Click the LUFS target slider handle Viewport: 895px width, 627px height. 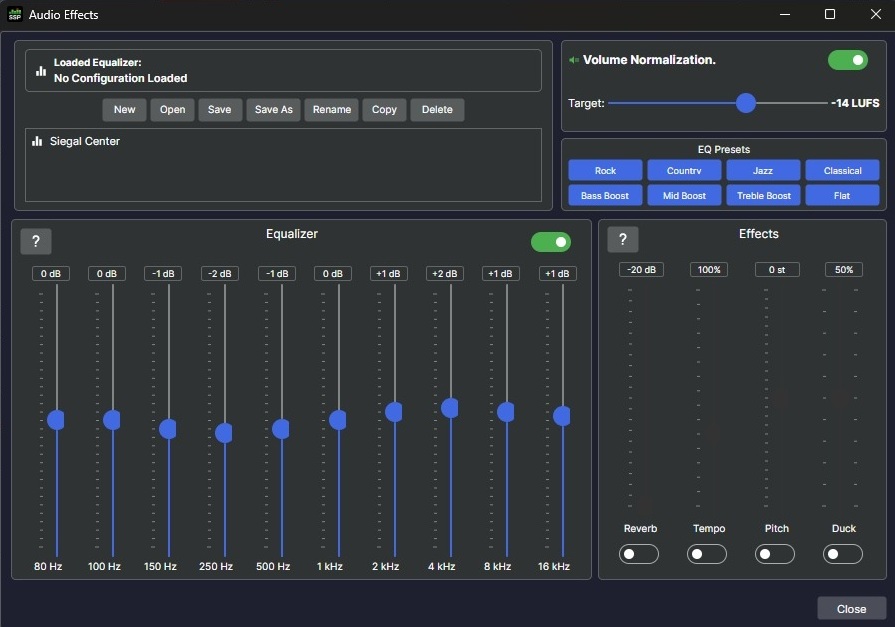click(745, 103)
